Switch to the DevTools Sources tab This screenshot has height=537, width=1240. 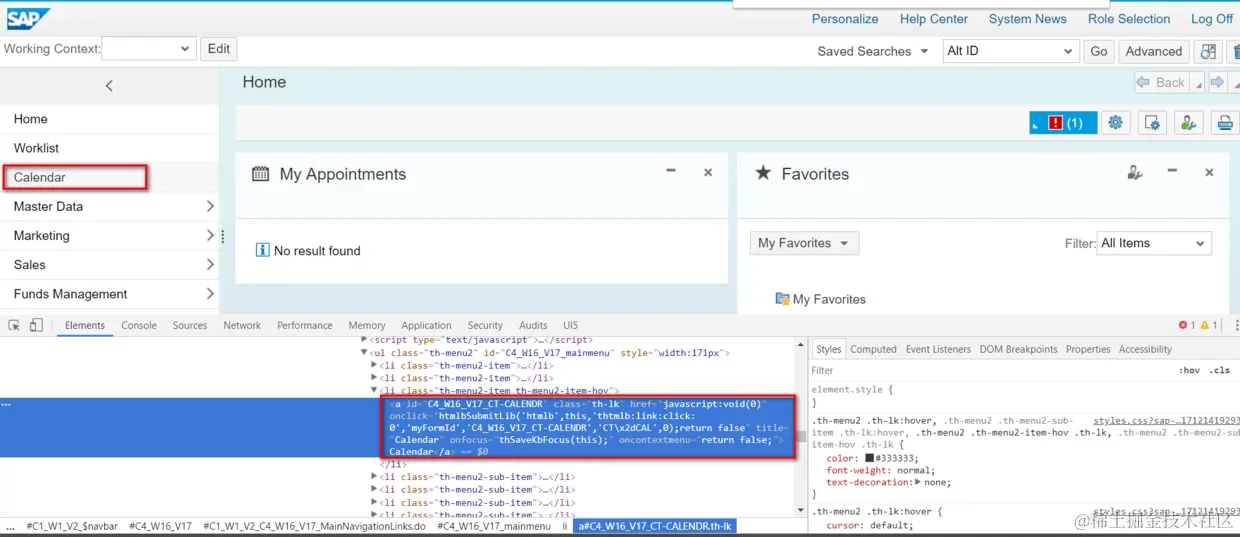(190, 325)
